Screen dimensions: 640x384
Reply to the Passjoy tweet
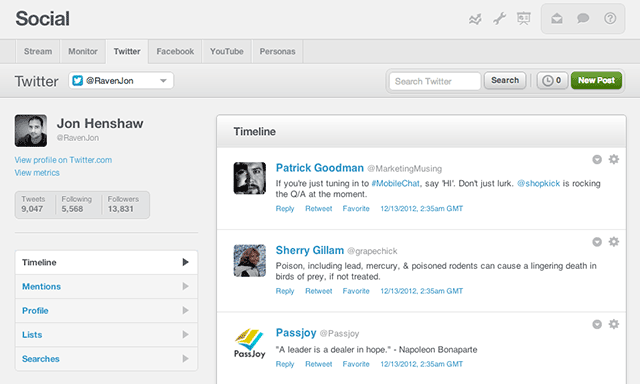point(285,364)
